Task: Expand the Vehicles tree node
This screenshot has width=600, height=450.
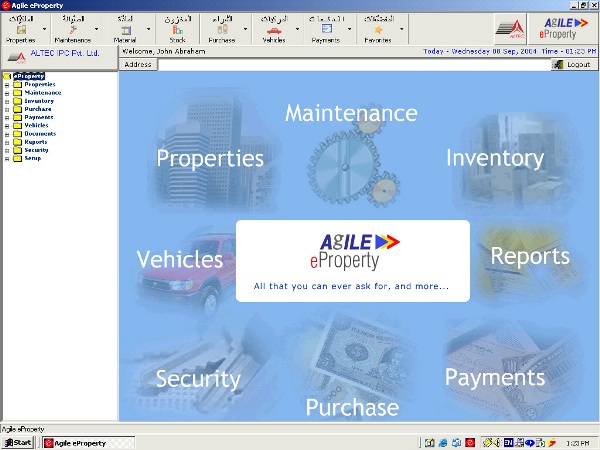Action: point(7,126)
